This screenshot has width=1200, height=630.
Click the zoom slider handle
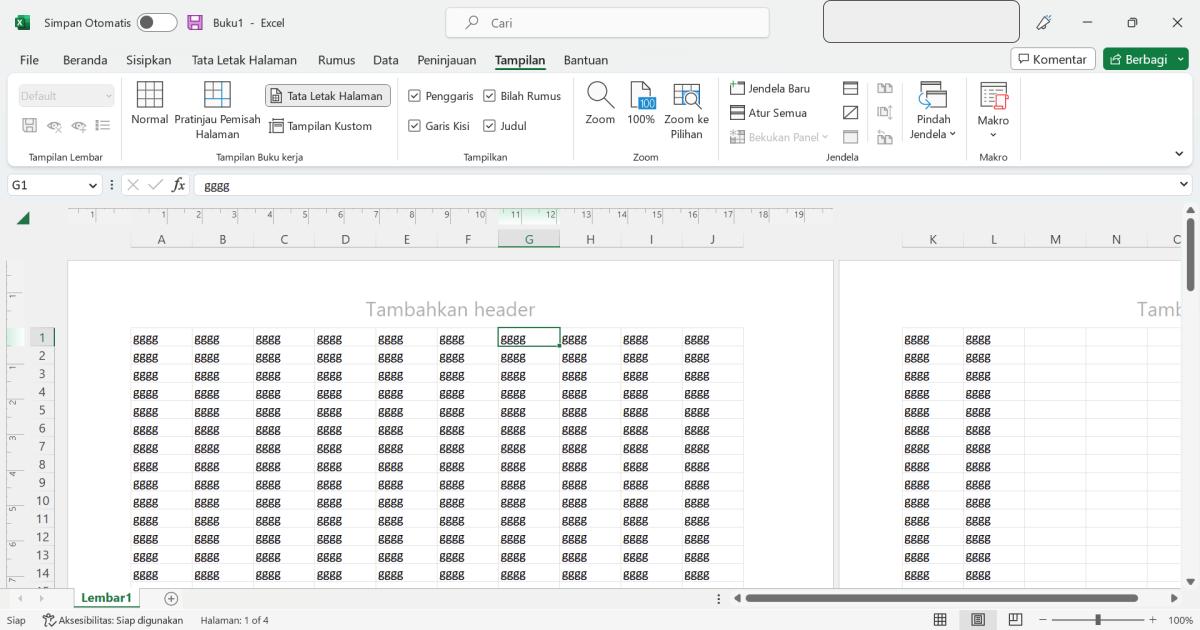[x=1098, y=620]
